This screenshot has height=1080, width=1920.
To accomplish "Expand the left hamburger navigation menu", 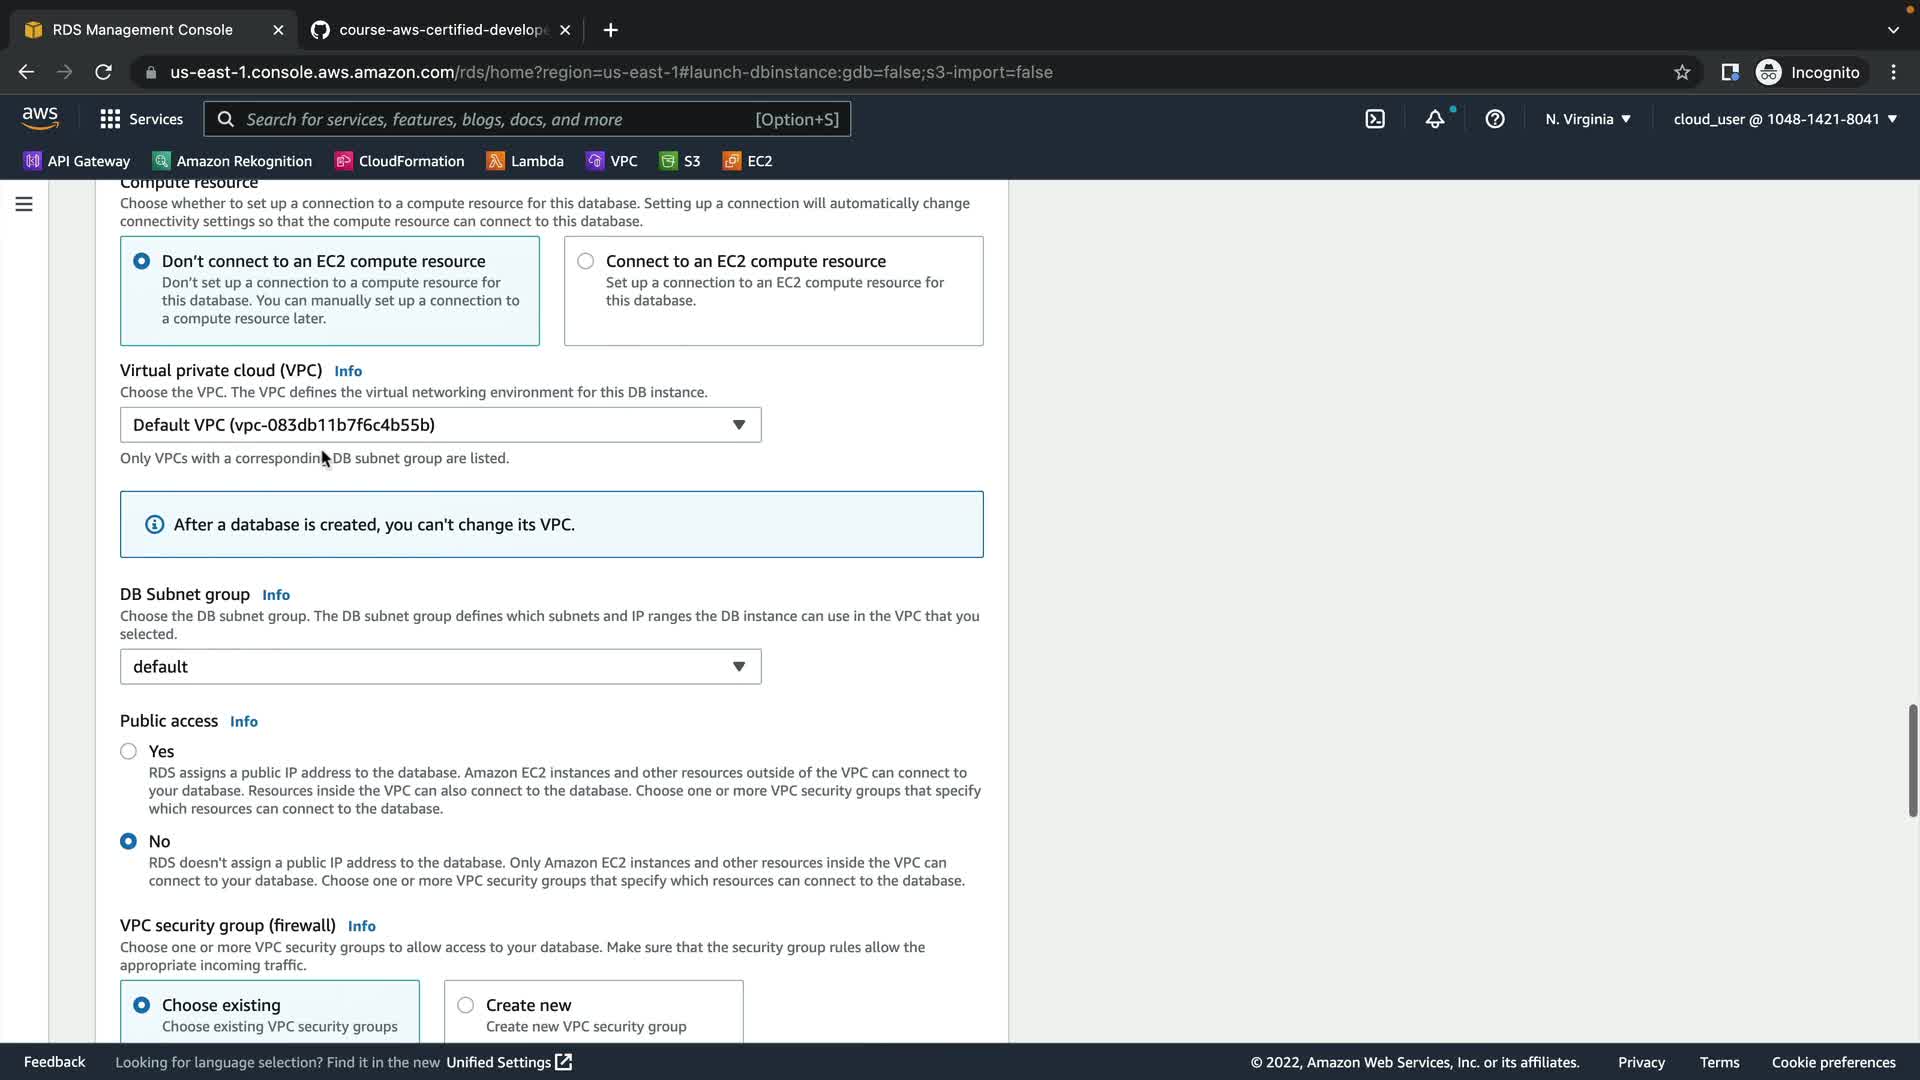I will coord(24,204).
